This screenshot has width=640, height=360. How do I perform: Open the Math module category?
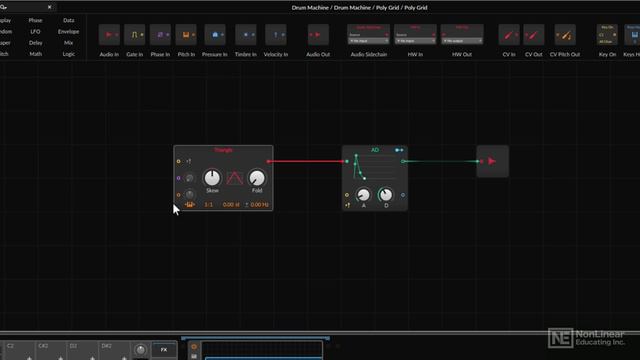click(x=36, y=54)
